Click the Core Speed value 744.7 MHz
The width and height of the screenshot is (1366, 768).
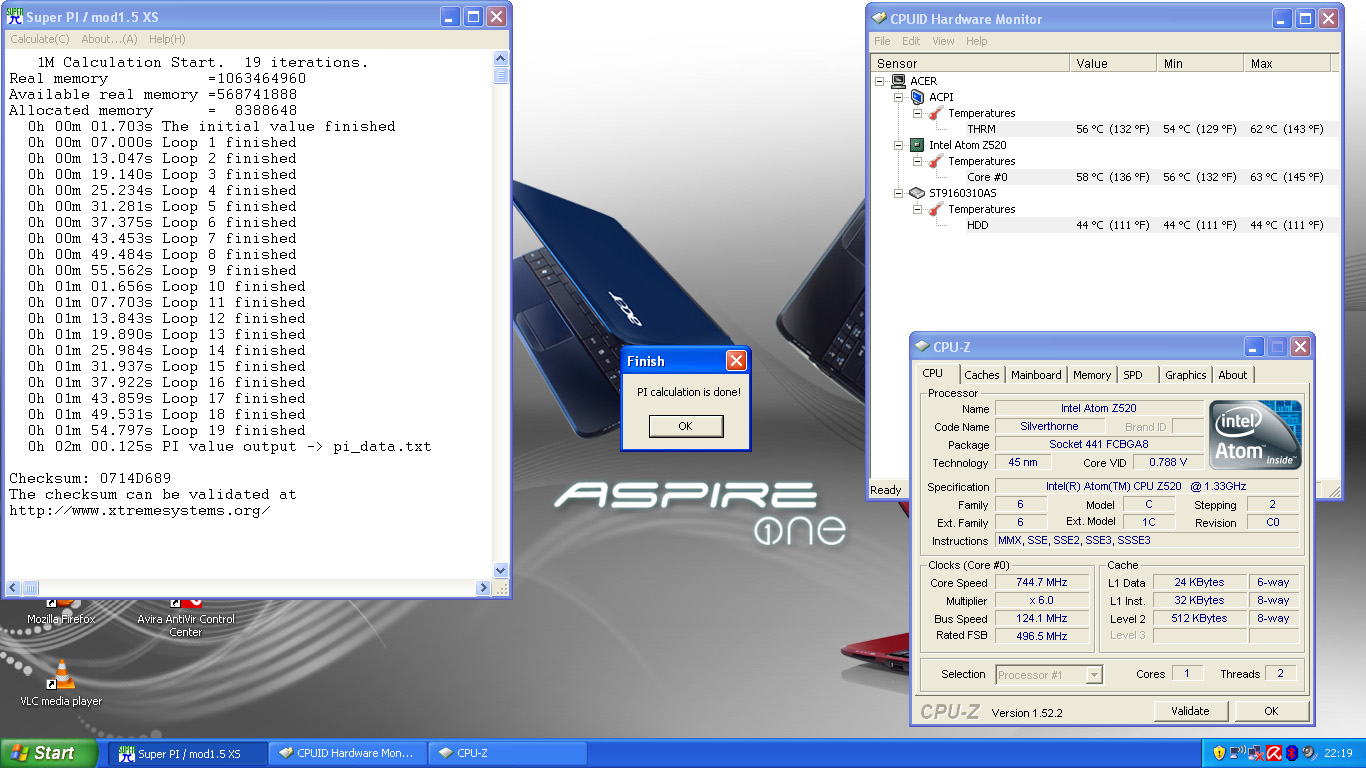[1042, 583]
